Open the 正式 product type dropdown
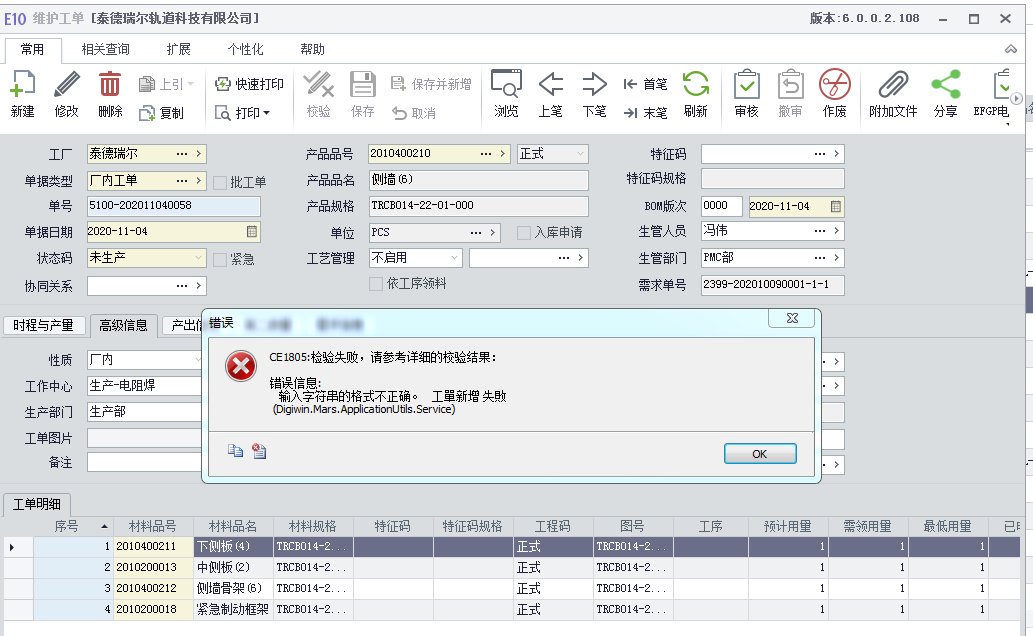 (580, 154)
